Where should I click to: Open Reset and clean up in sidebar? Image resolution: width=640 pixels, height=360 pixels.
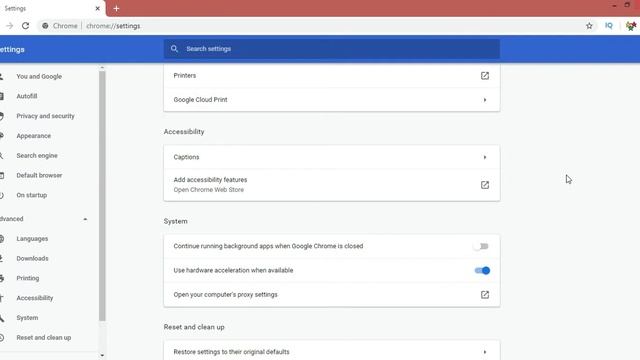click(x=44, y=338)
